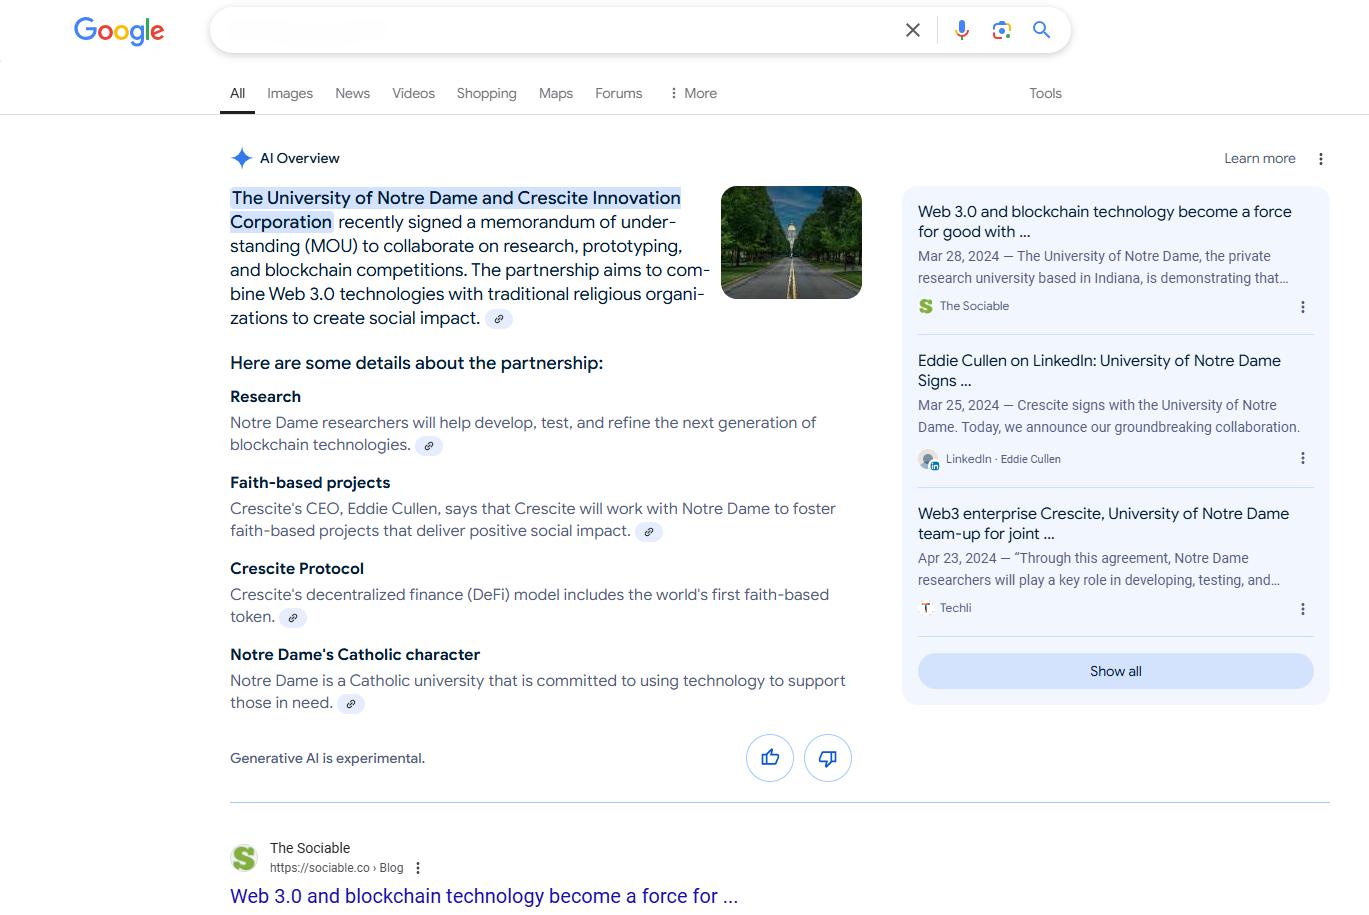Click the magnifying glass search button

[x=1041, y=30]
